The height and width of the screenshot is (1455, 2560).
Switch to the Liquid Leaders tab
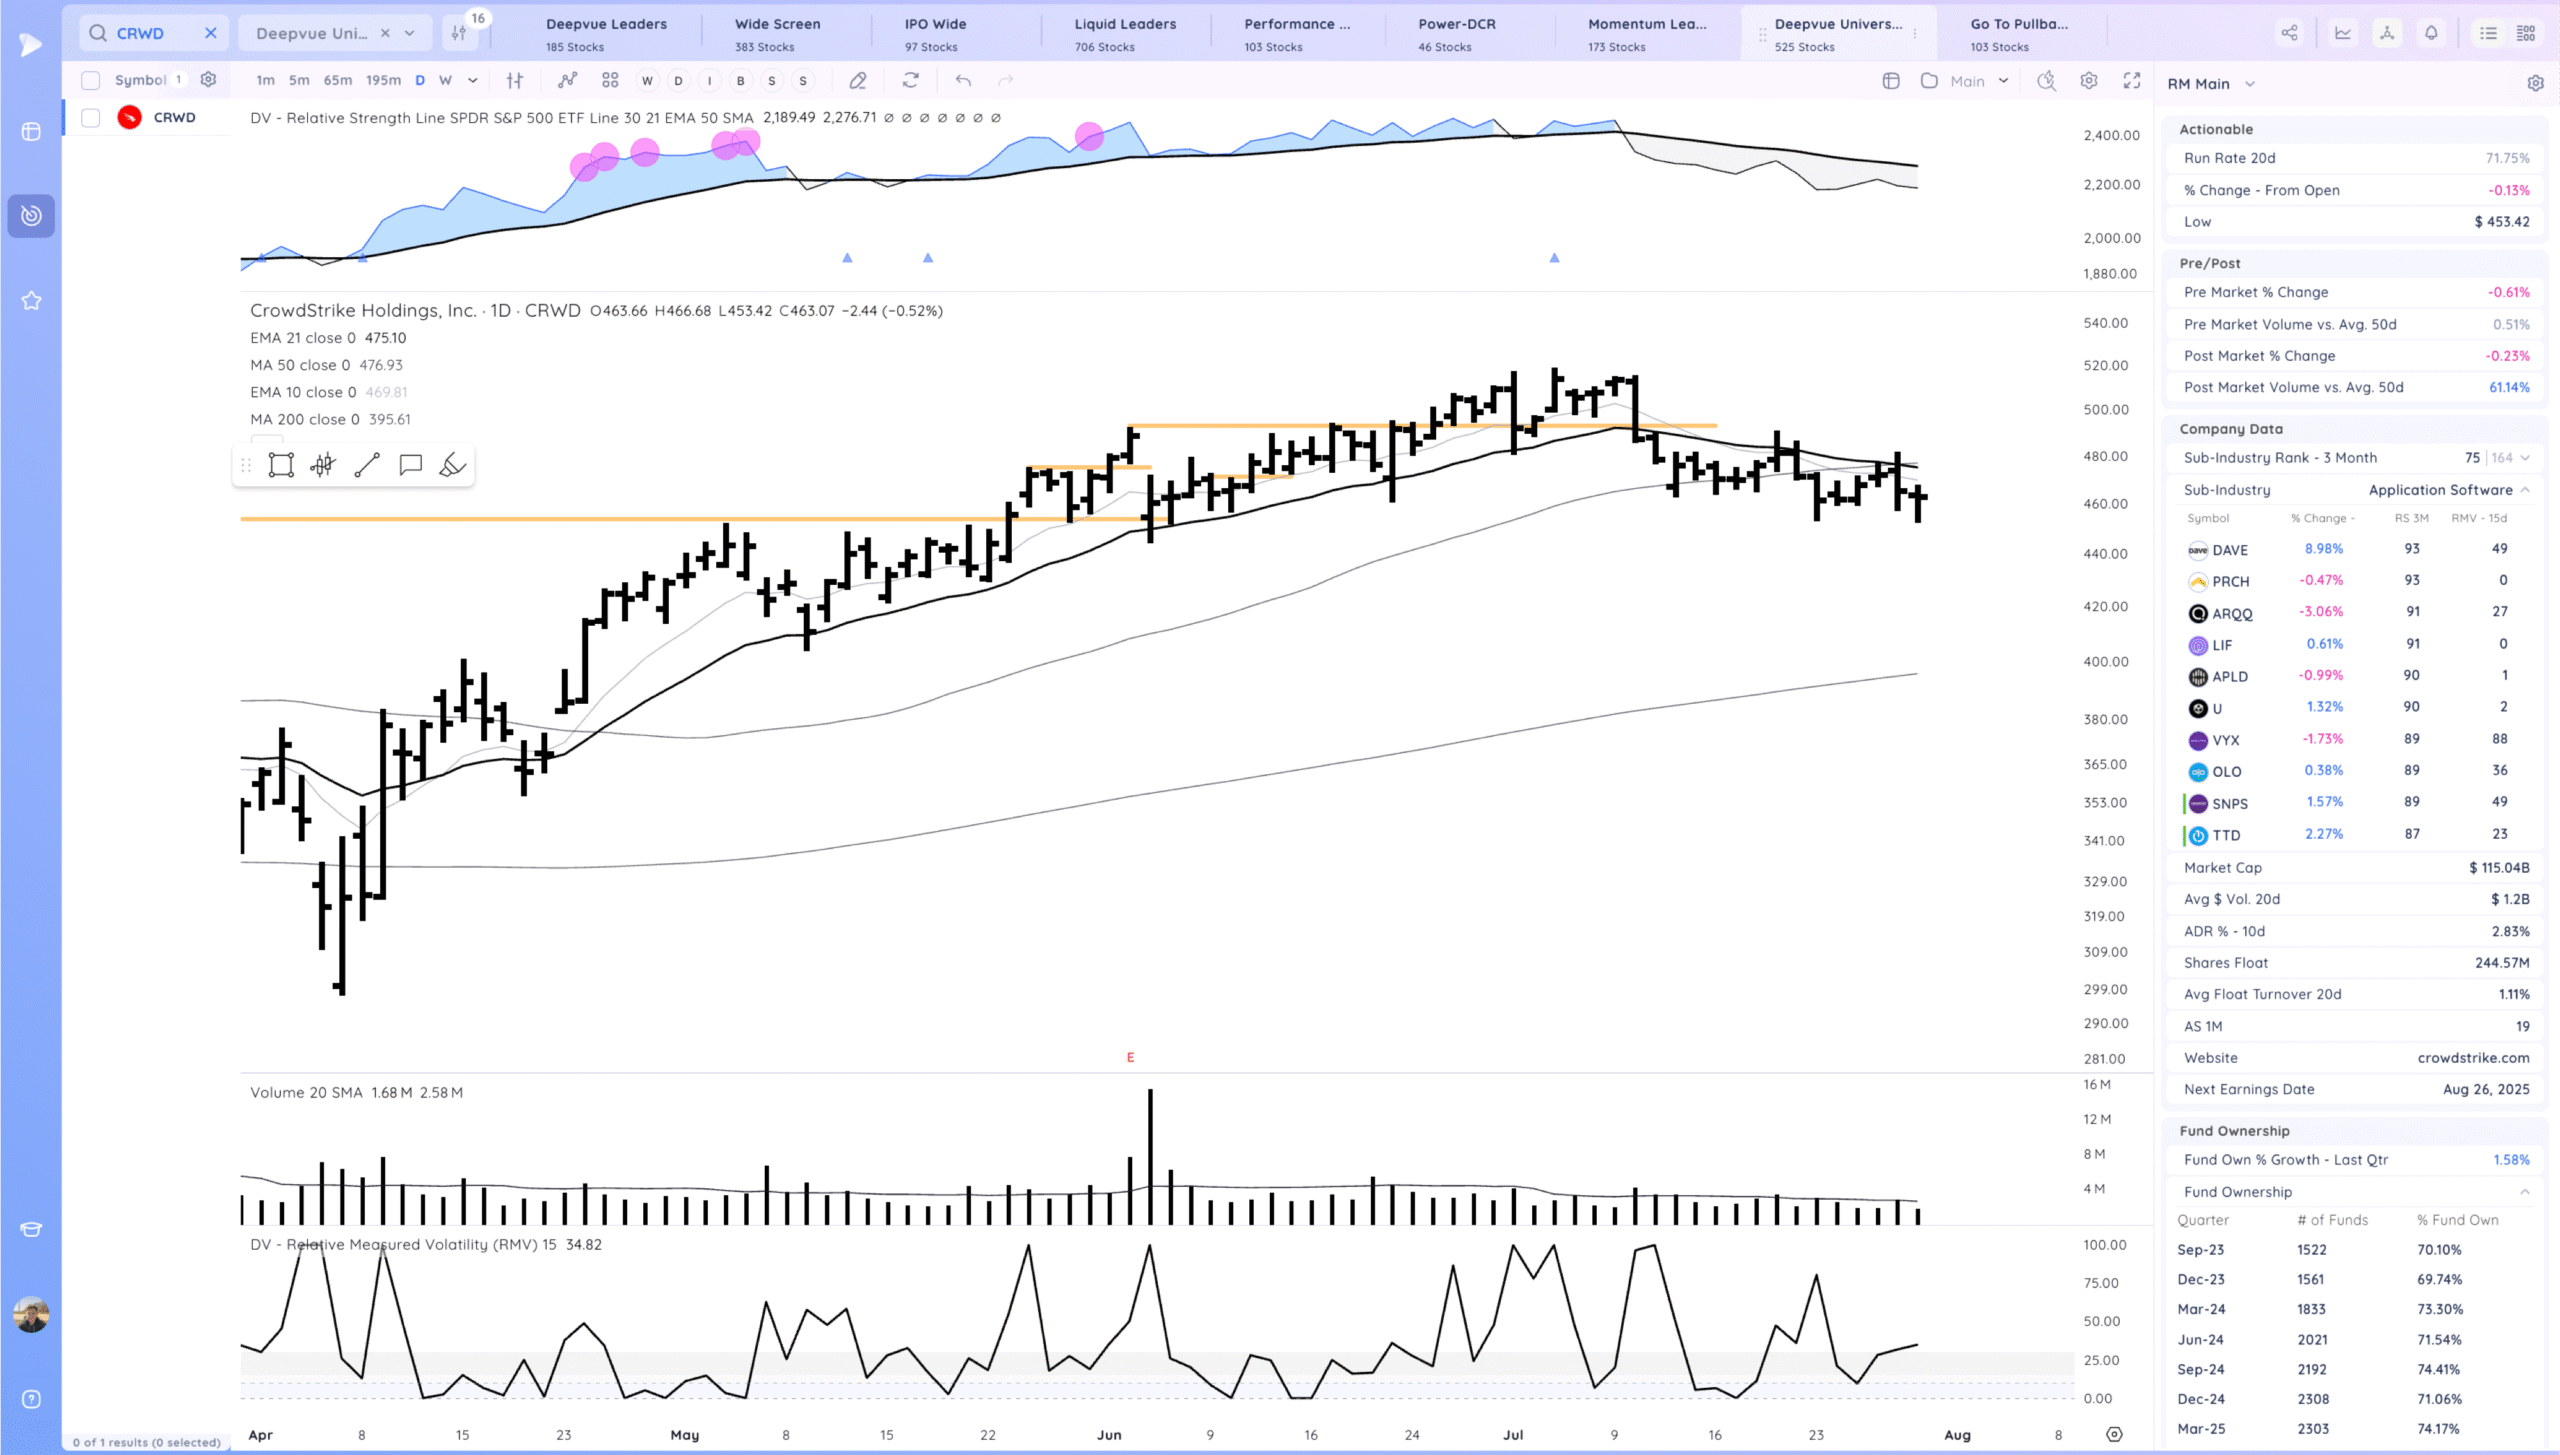[x=1125, y=33]
